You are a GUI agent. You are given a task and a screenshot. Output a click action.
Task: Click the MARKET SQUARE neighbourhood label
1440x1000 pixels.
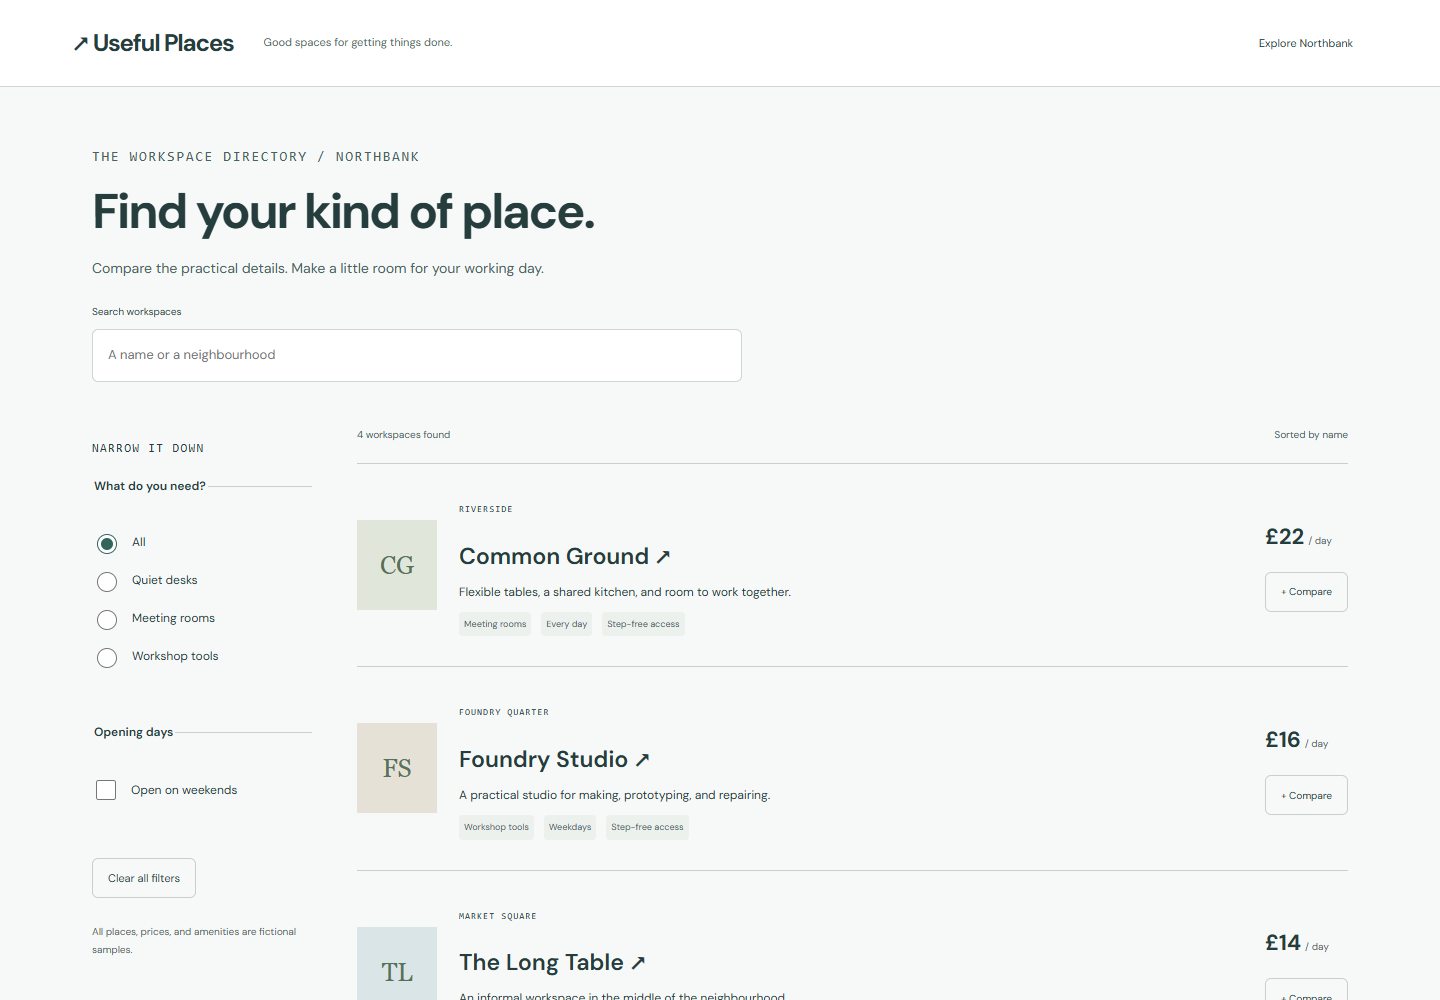pos(498,916)
